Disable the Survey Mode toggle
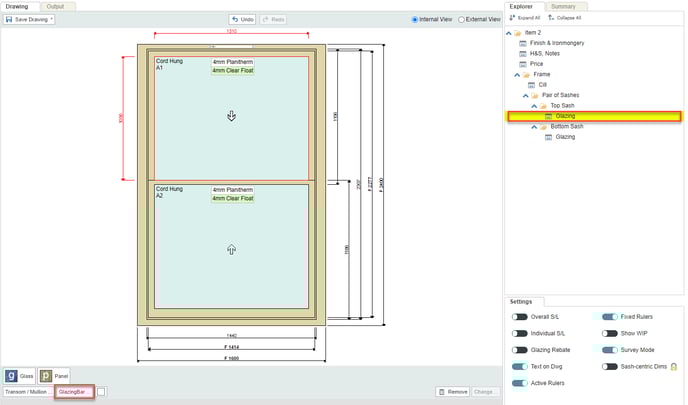This screenshot has width=688, height=405. pyautogui.click(x=609, y=350)
